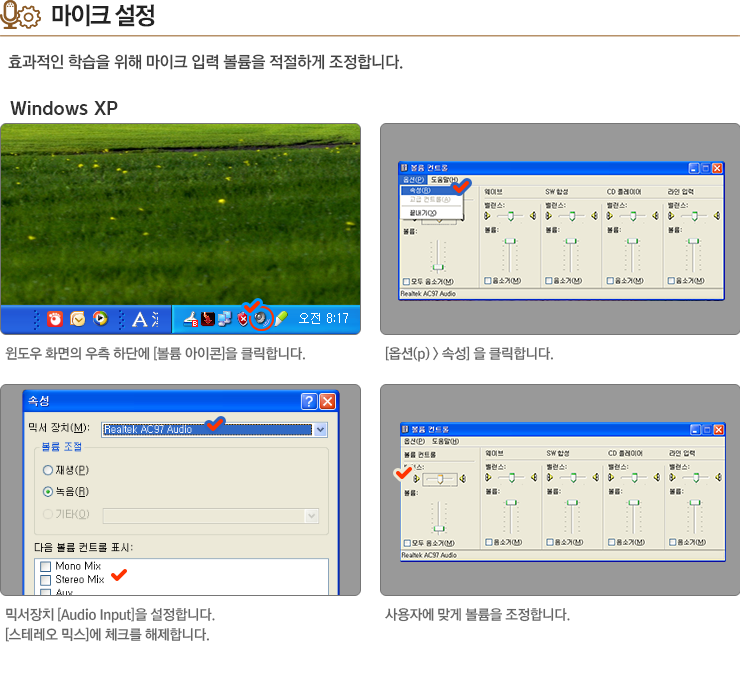Click 속성(R) in the open 옵션 menu
This screenshot has width=740, height=685.
tap(420, 189)
